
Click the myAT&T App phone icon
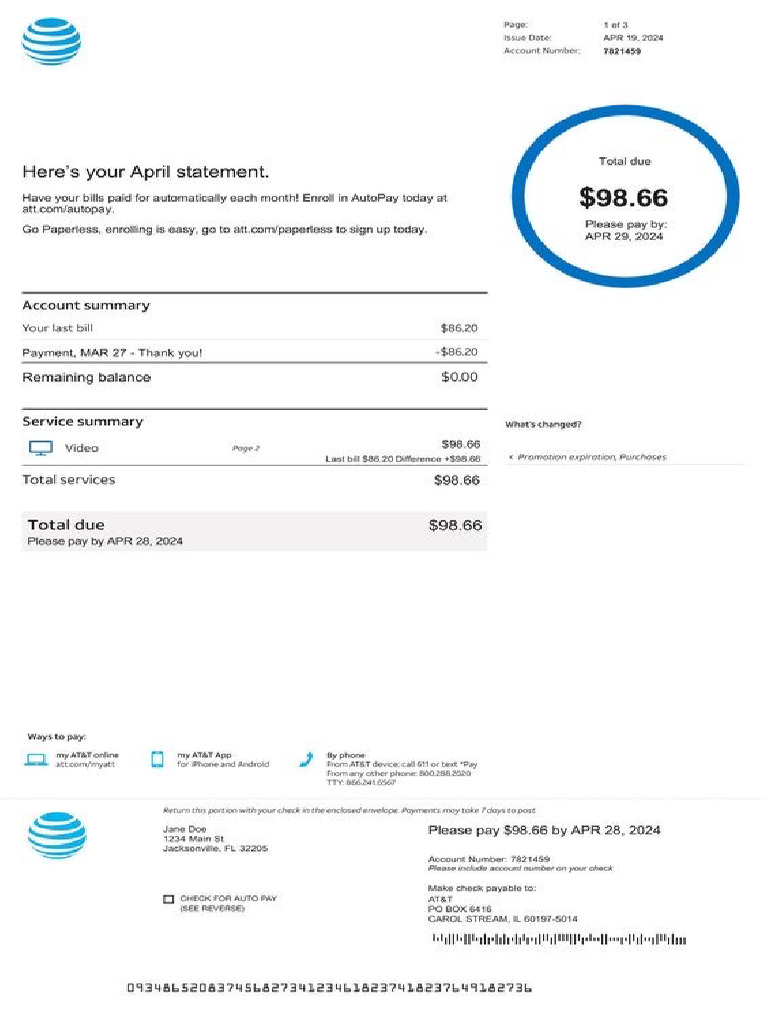click(157, 759)
